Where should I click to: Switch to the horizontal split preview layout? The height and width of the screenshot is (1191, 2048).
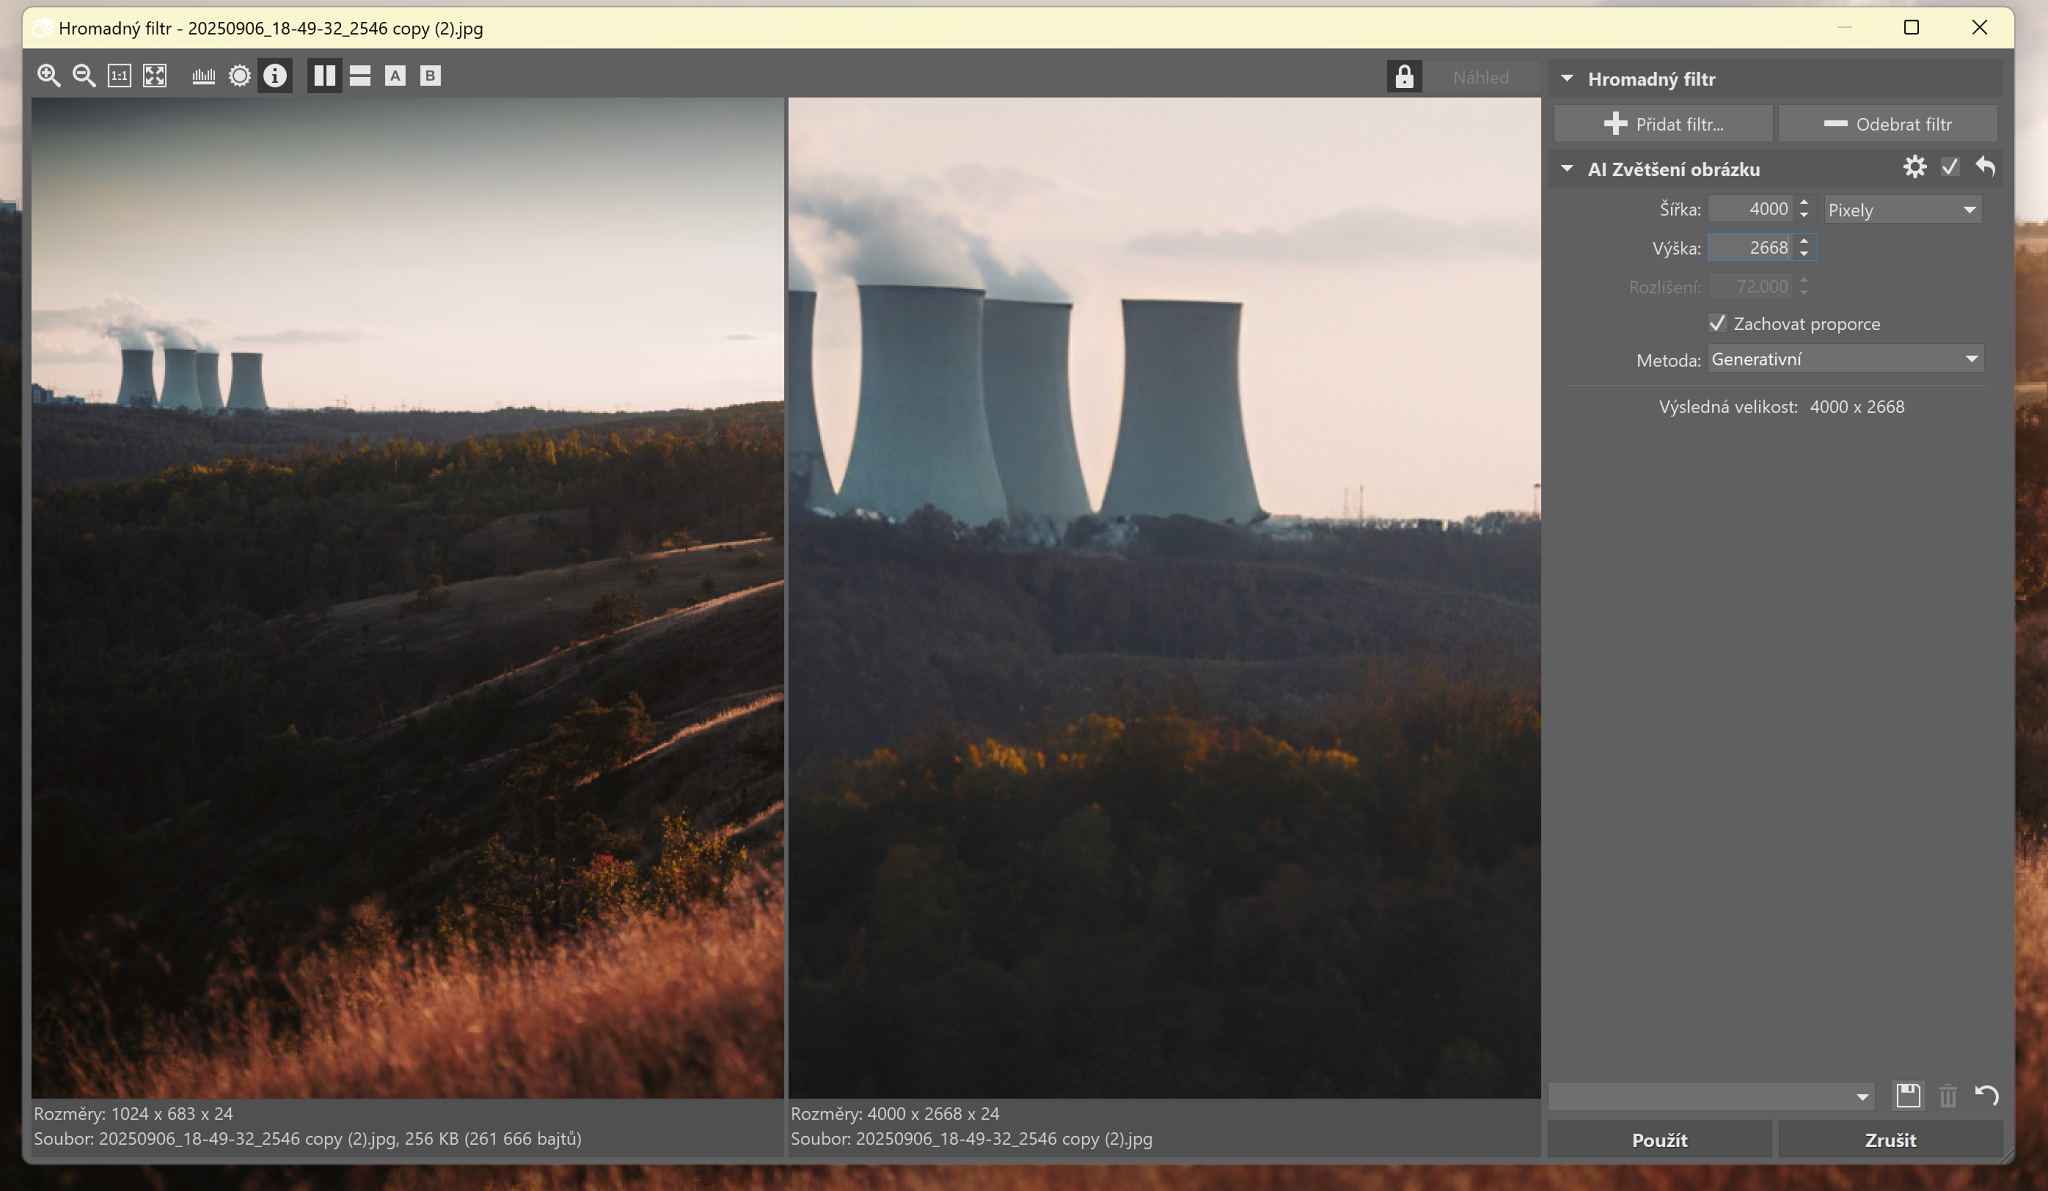[x=360, y=76]
